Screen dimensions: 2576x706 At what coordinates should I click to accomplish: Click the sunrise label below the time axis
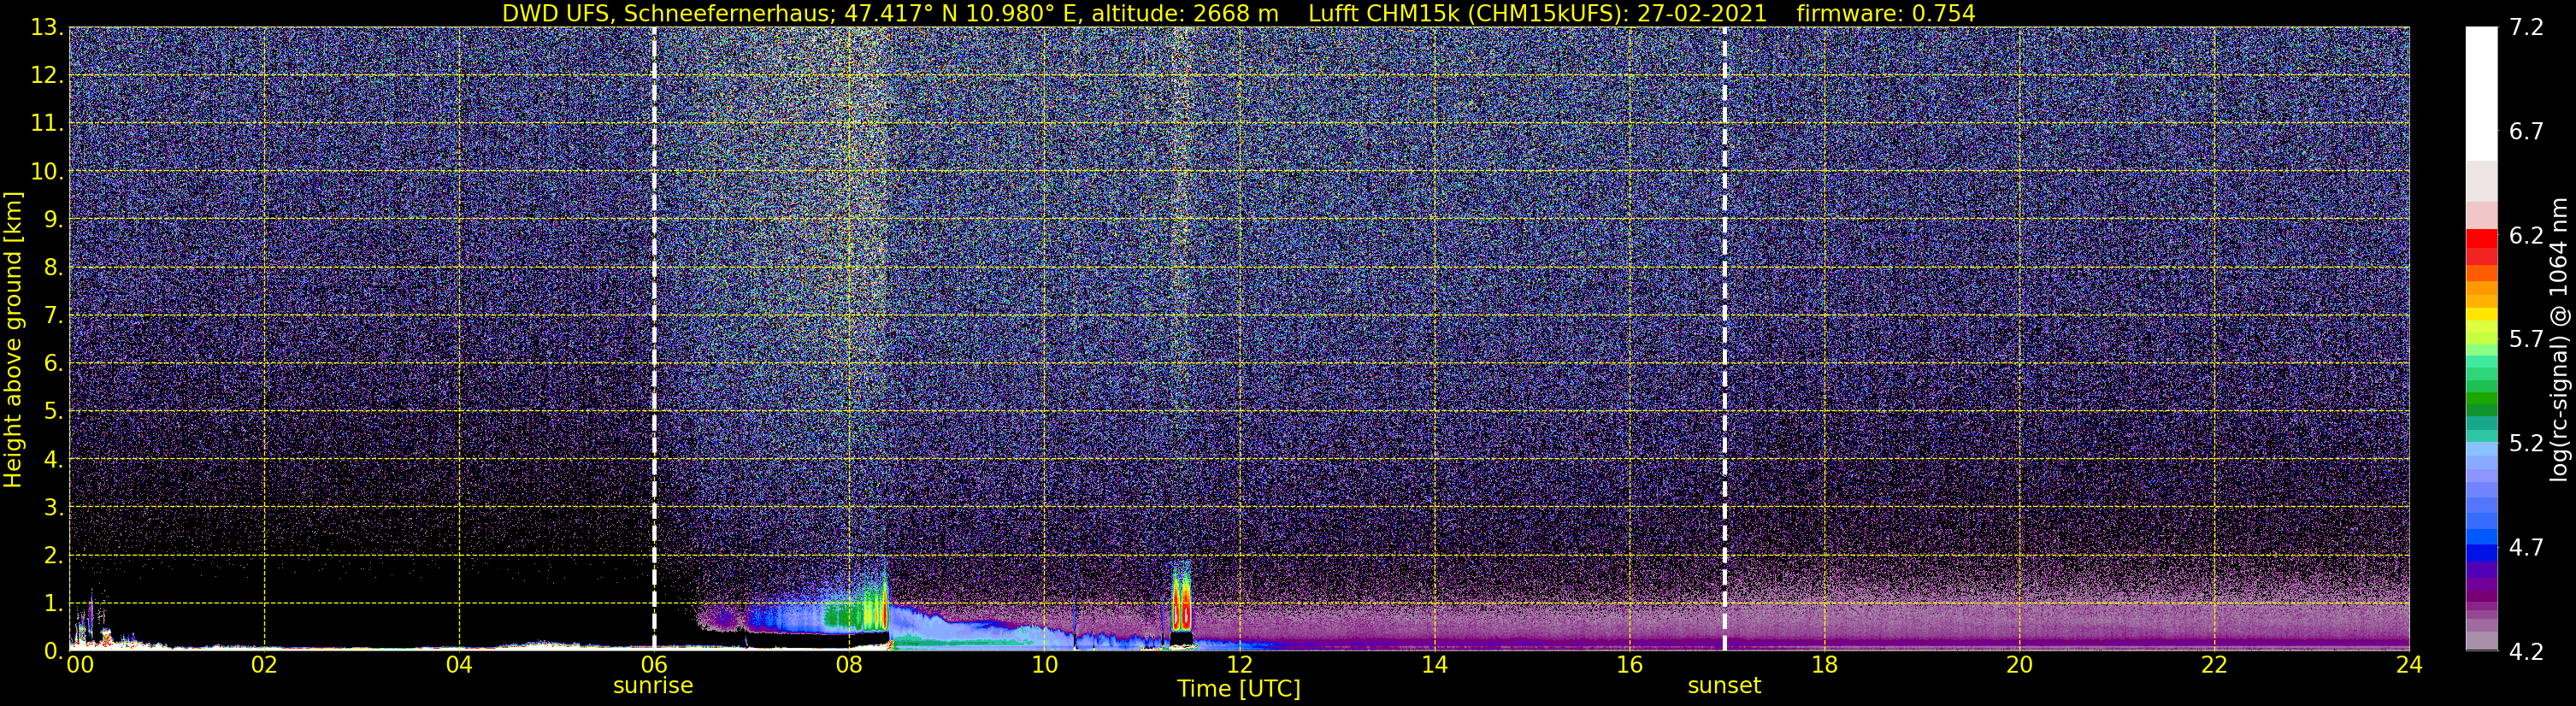653,686
